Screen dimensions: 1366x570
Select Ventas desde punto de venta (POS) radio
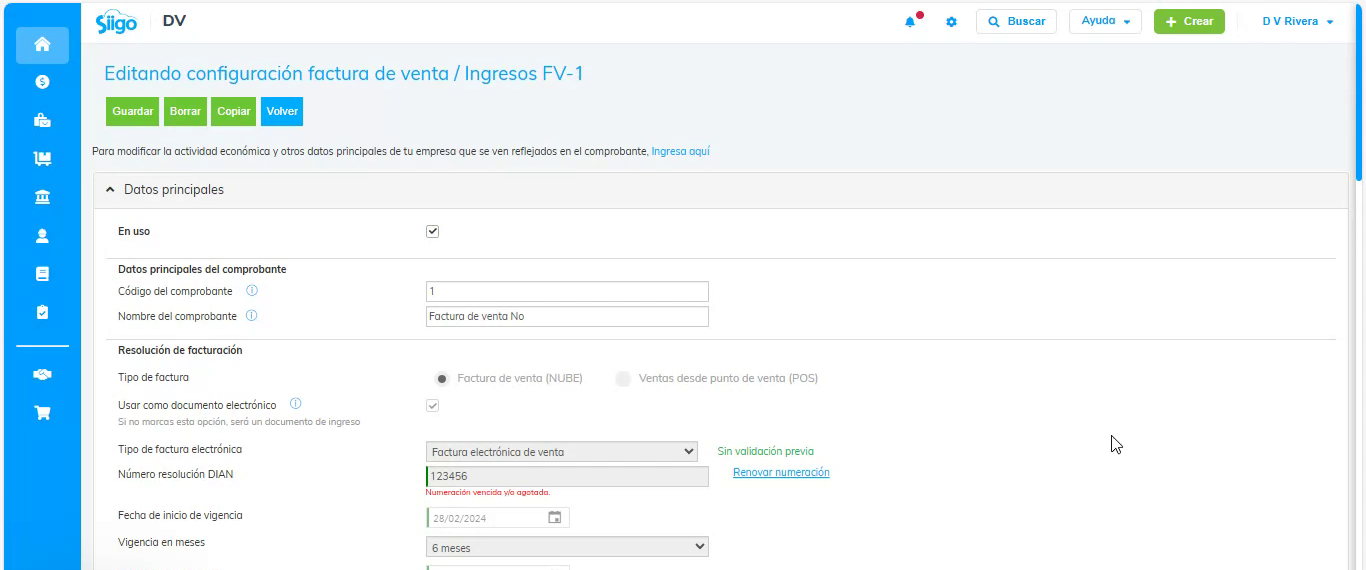(623, 379)
